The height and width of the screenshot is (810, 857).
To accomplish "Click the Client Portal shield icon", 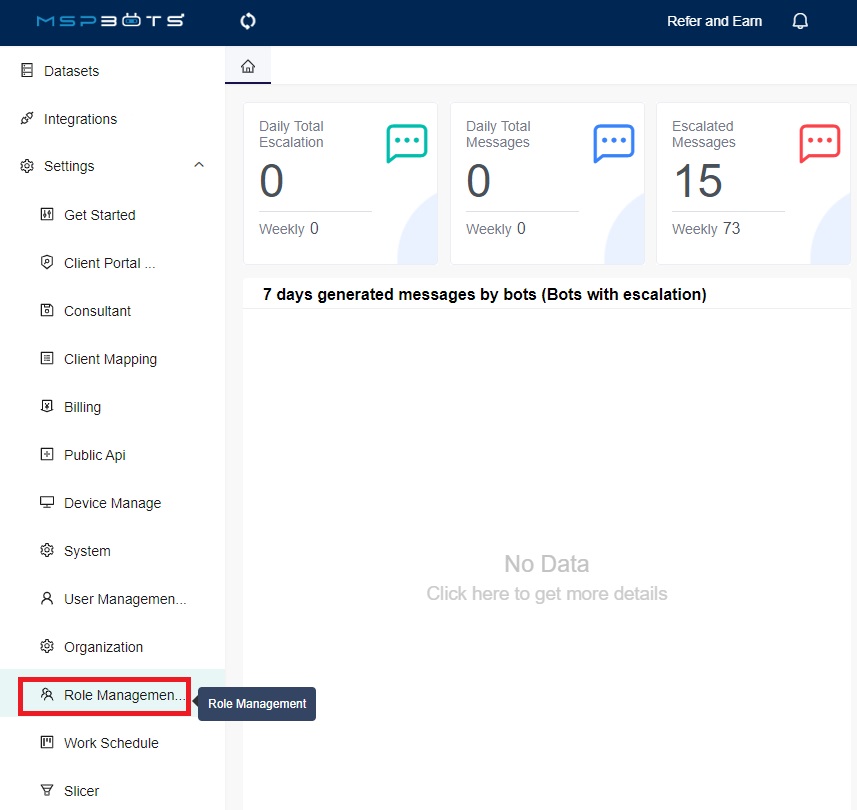I will (47, 262).
